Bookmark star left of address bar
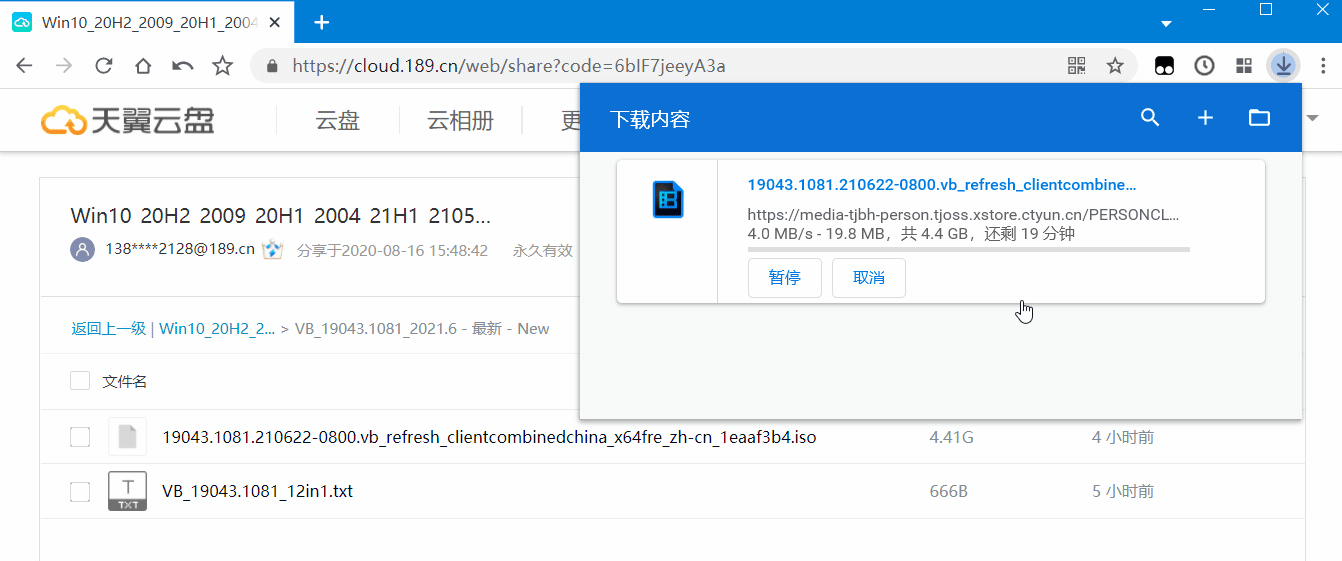The image size is (1342, 561). coord(222,66)
